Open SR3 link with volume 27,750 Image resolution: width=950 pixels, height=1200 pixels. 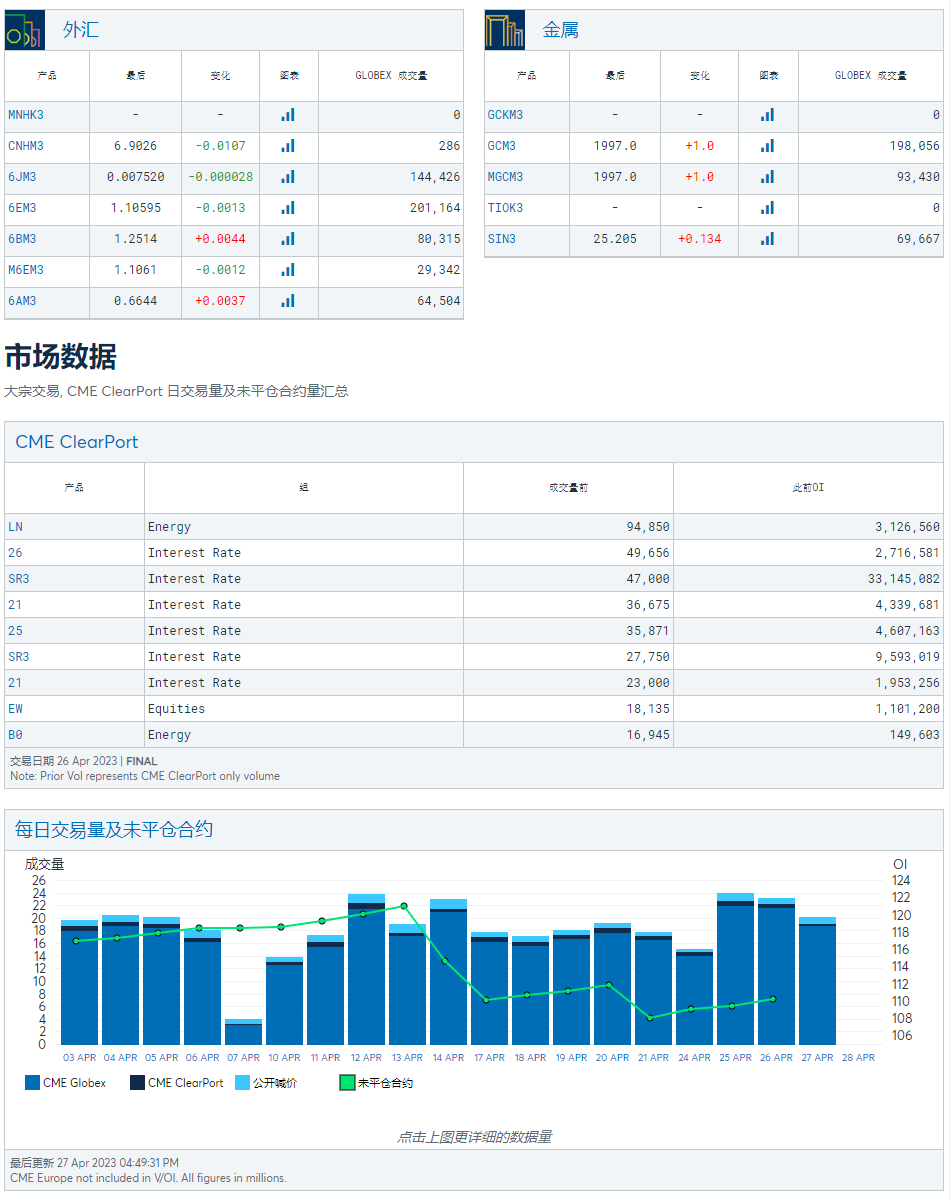[19, 657]
